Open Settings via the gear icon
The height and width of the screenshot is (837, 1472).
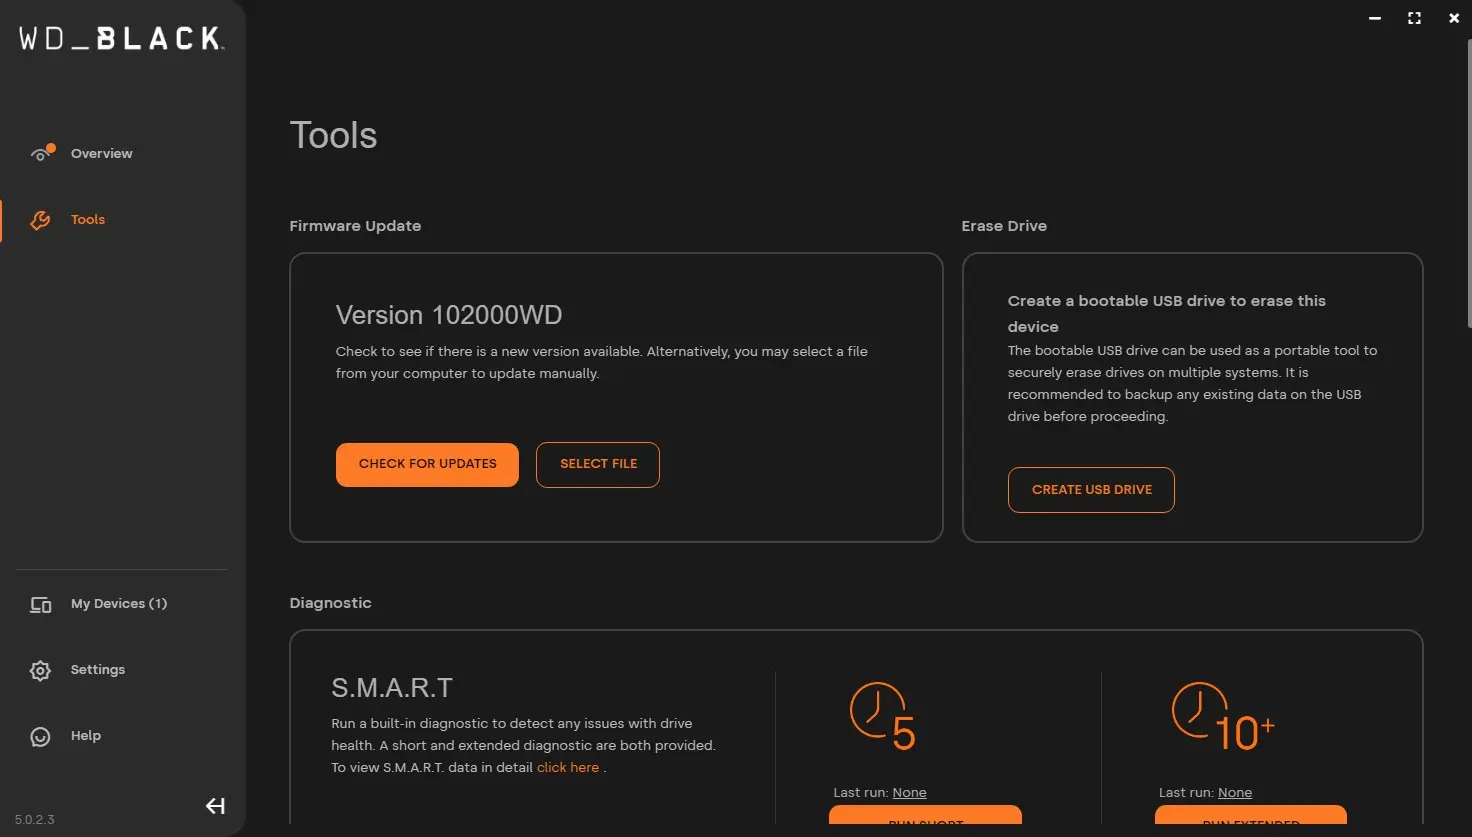click(40, 670)
